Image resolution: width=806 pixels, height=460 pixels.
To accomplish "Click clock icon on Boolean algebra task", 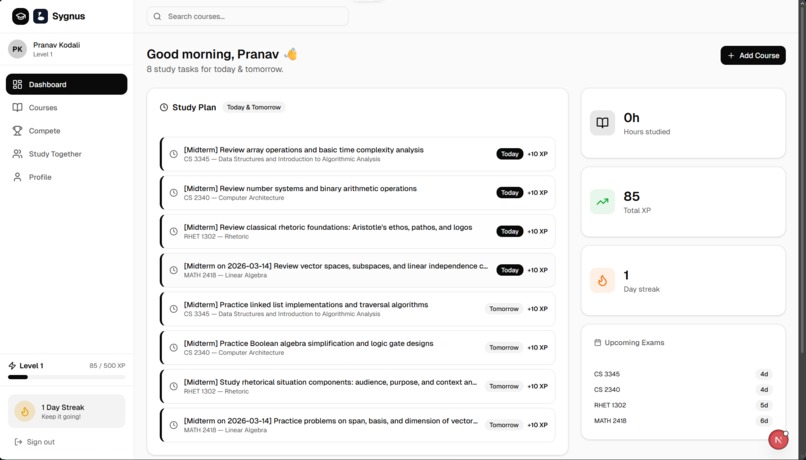I will [174, 347].
